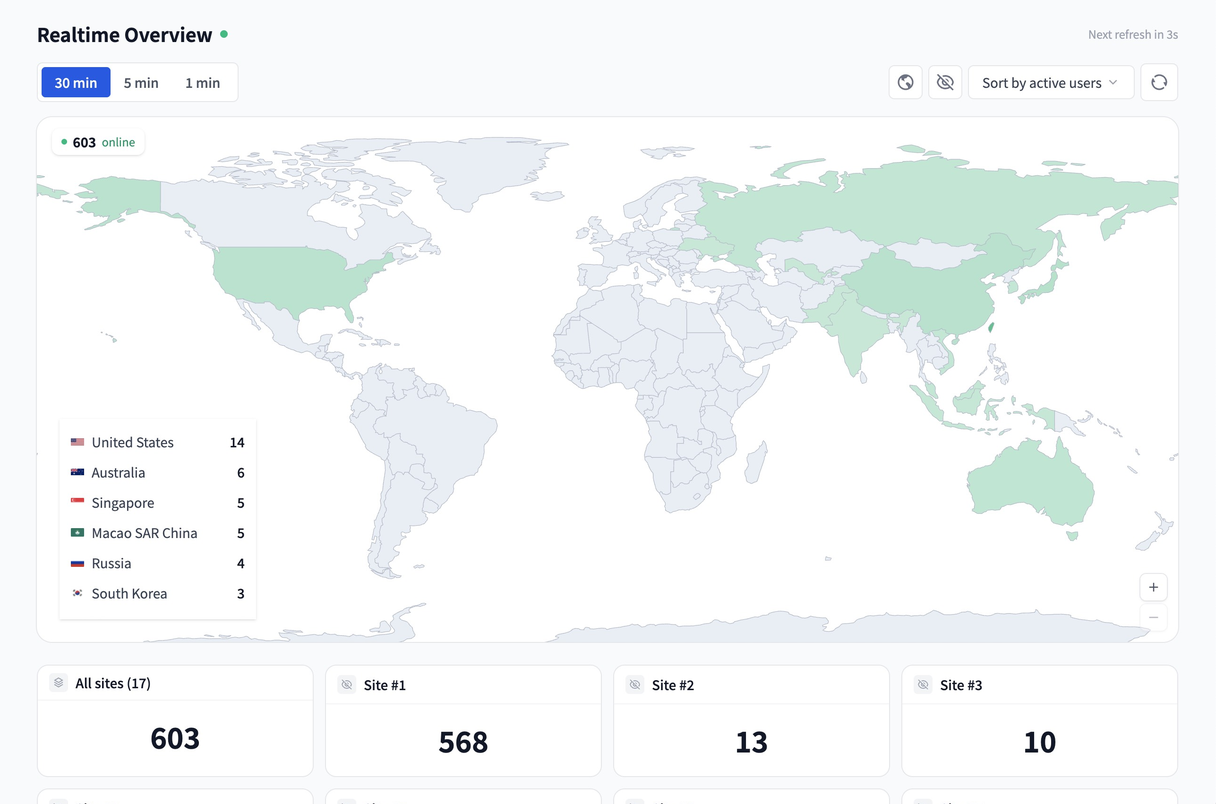Select South Korea row in country list
Viewport: 1216px width, 804px height.
coord(158,593)
